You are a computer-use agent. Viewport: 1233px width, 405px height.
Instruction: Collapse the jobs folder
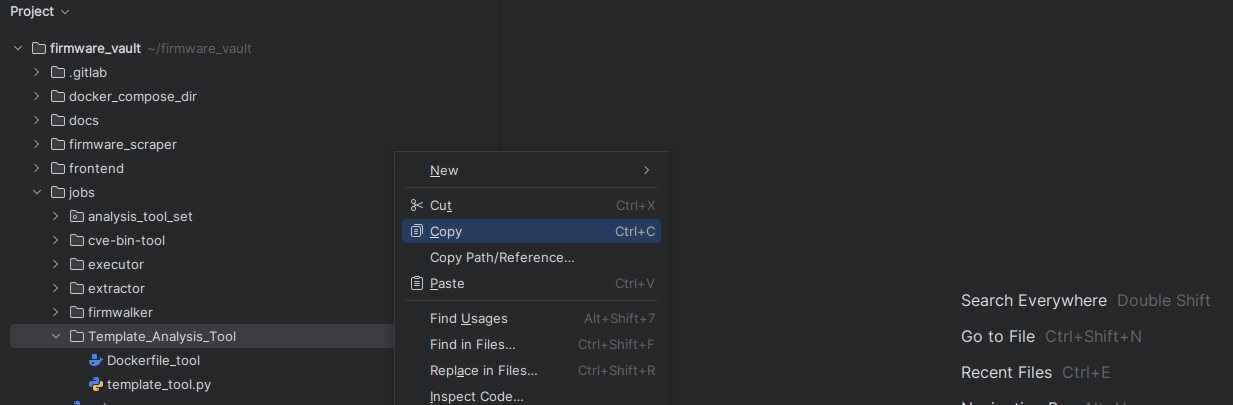pos(37,192)
